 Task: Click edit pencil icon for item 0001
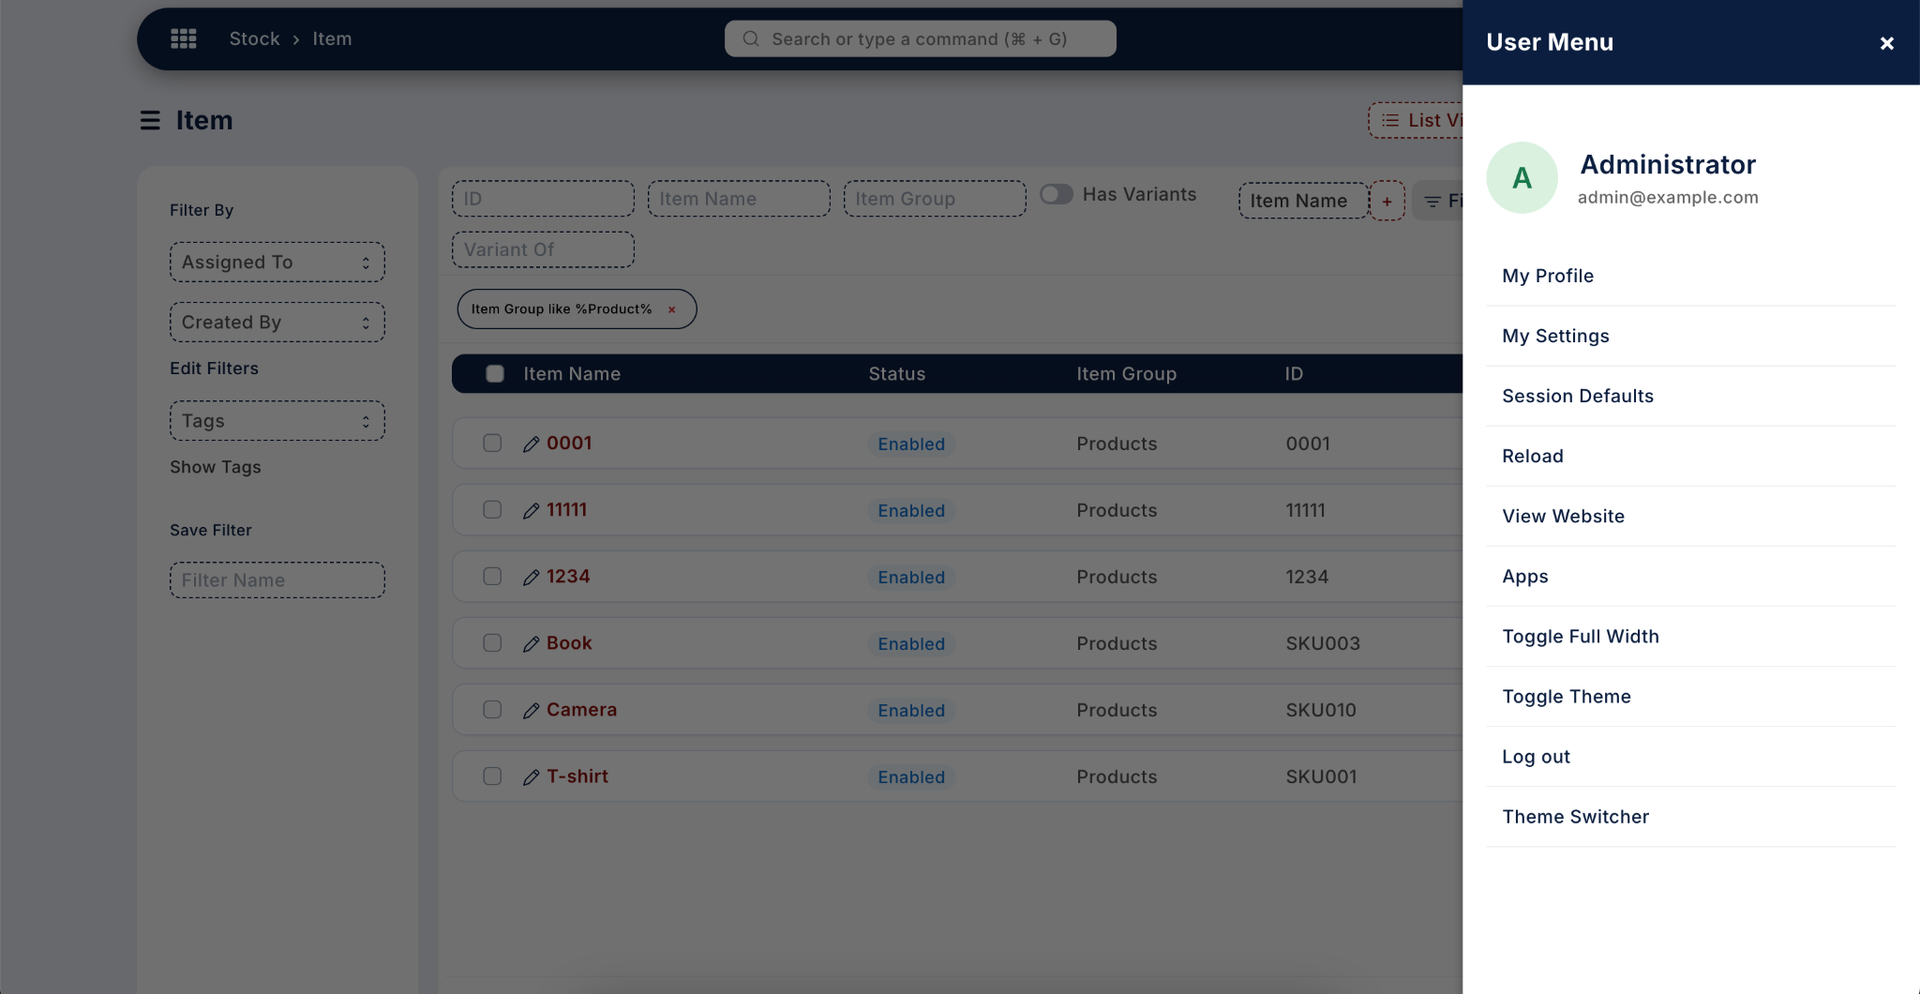[x=531, y=444]
